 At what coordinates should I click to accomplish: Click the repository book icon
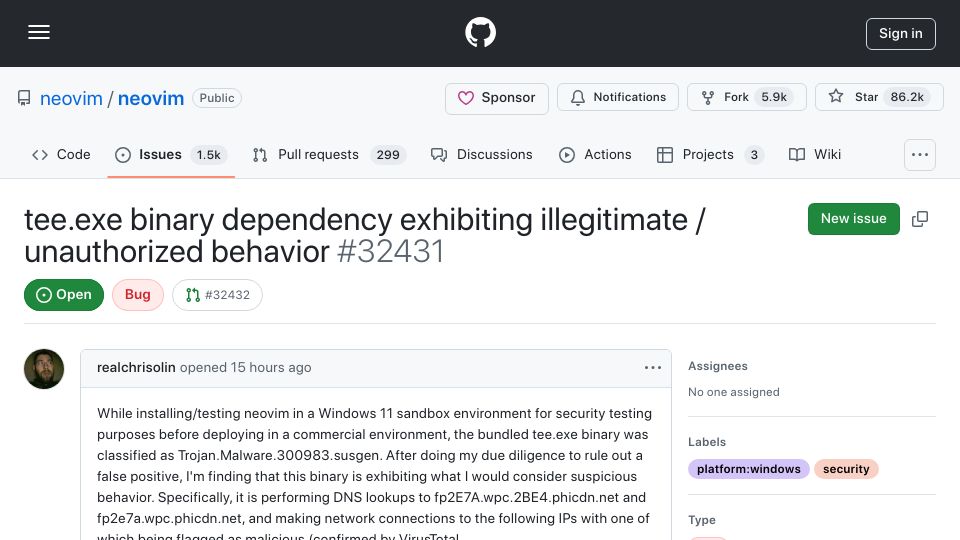click(x=24, y=98)
